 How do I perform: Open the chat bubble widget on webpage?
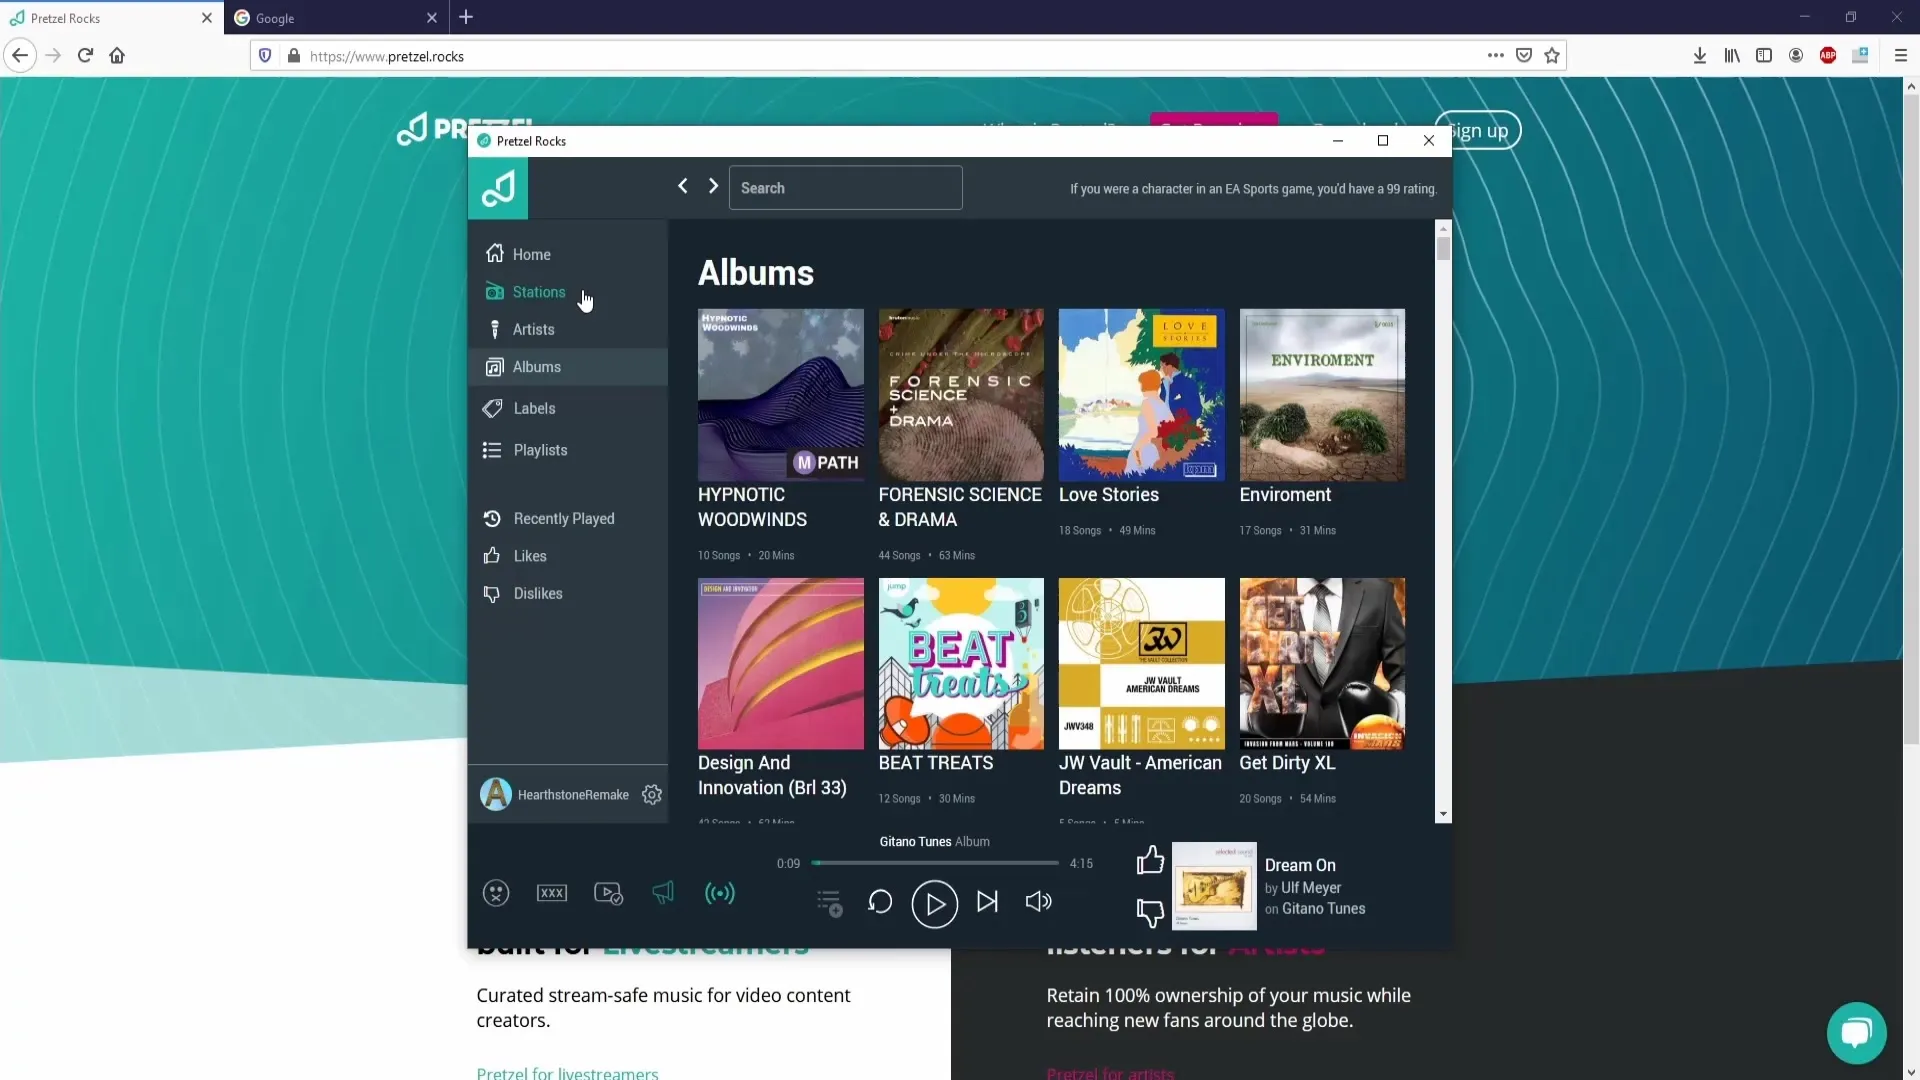coord(1857,1033)
